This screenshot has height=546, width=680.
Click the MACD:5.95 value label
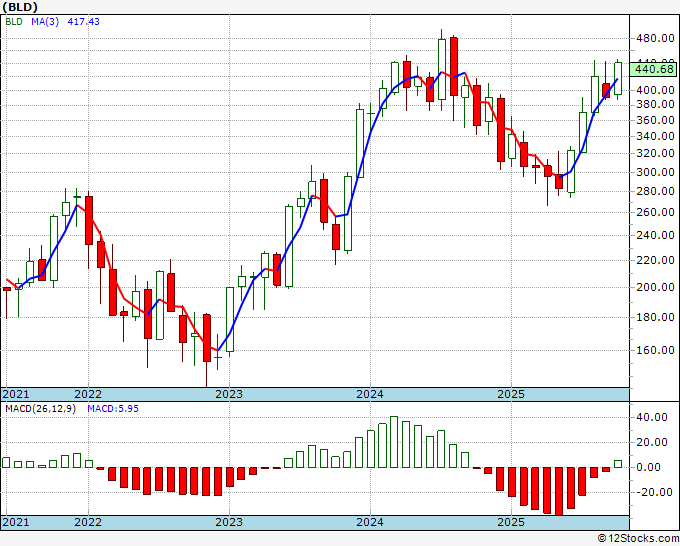[x=113, y=409]
